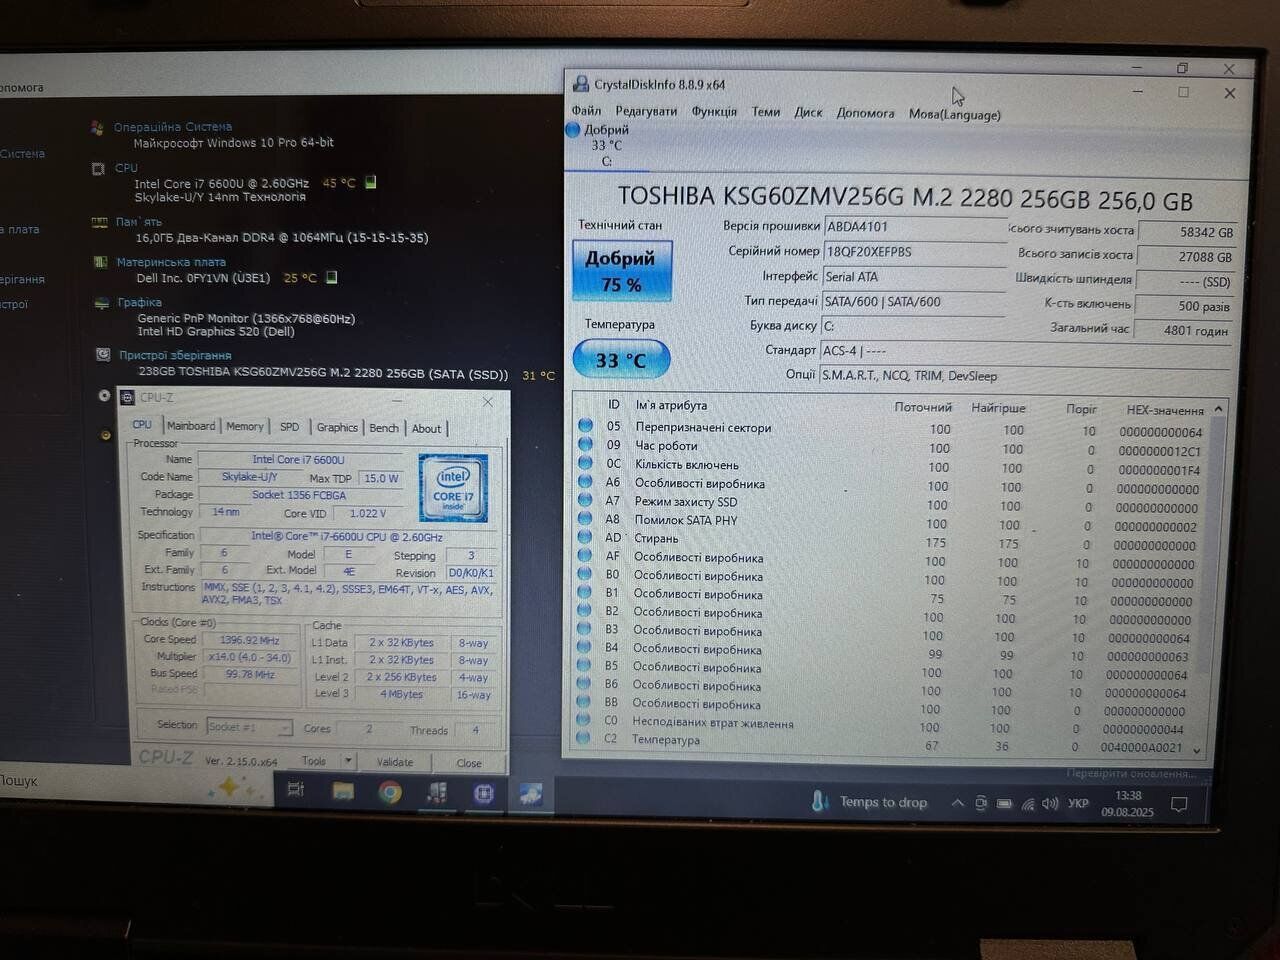1280x960 pixels.
Task: Click the SMART list scrollbar down arrow
Action: 1197,749
